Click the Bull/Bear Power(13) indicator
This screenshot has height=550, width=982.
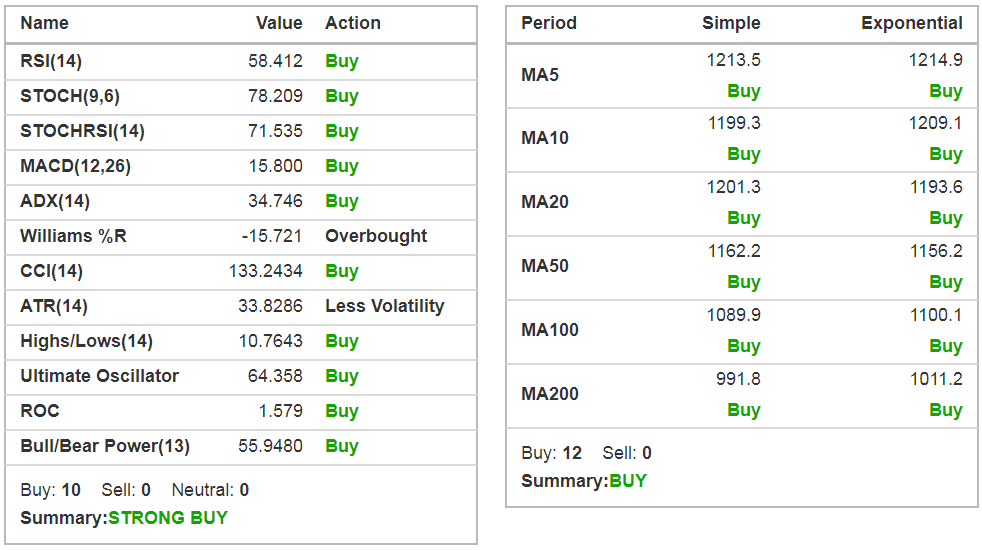pyautogui.click(x=105, y=446)
